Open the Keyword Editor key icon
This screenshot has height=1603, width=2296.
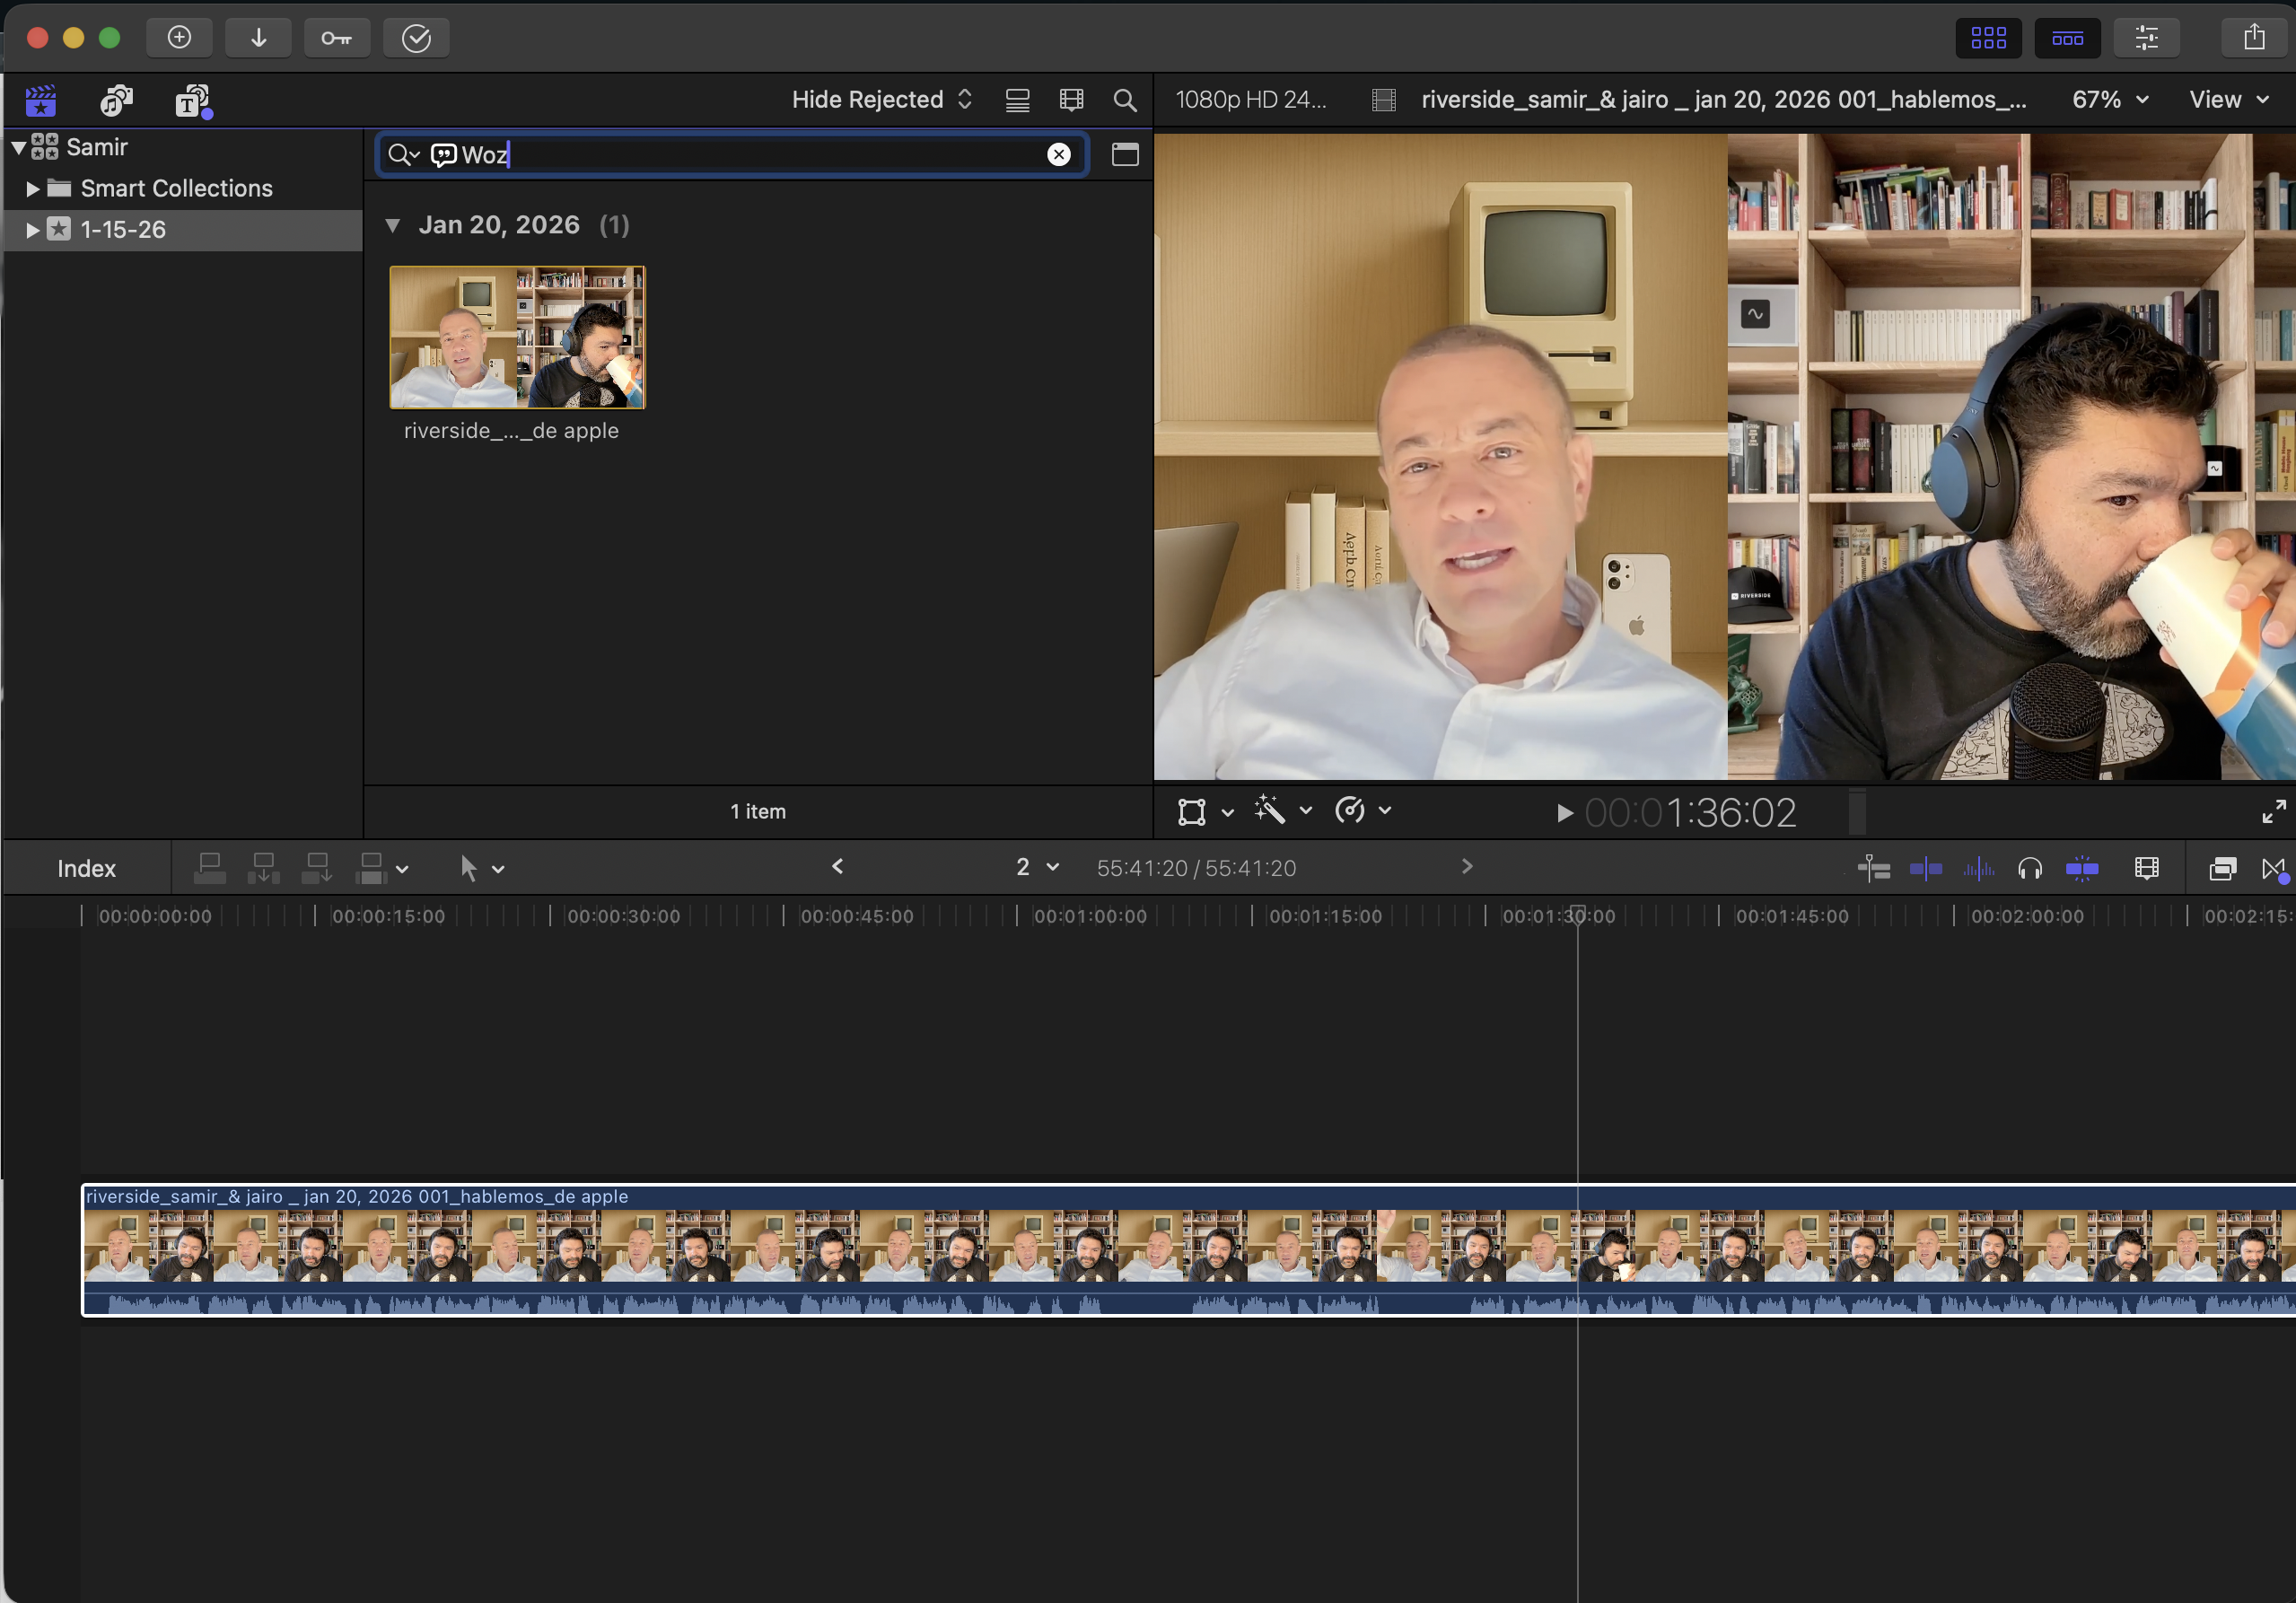point(336,38)
